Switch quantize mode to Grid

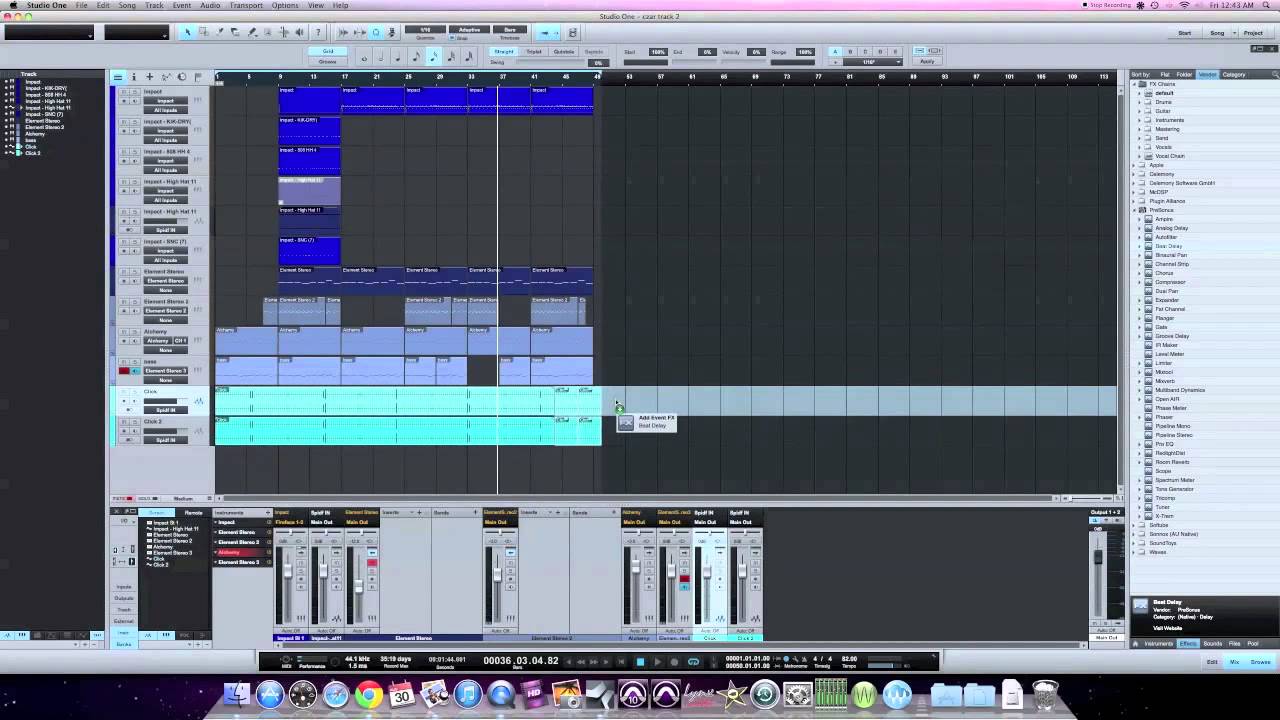tap(327, 51)
